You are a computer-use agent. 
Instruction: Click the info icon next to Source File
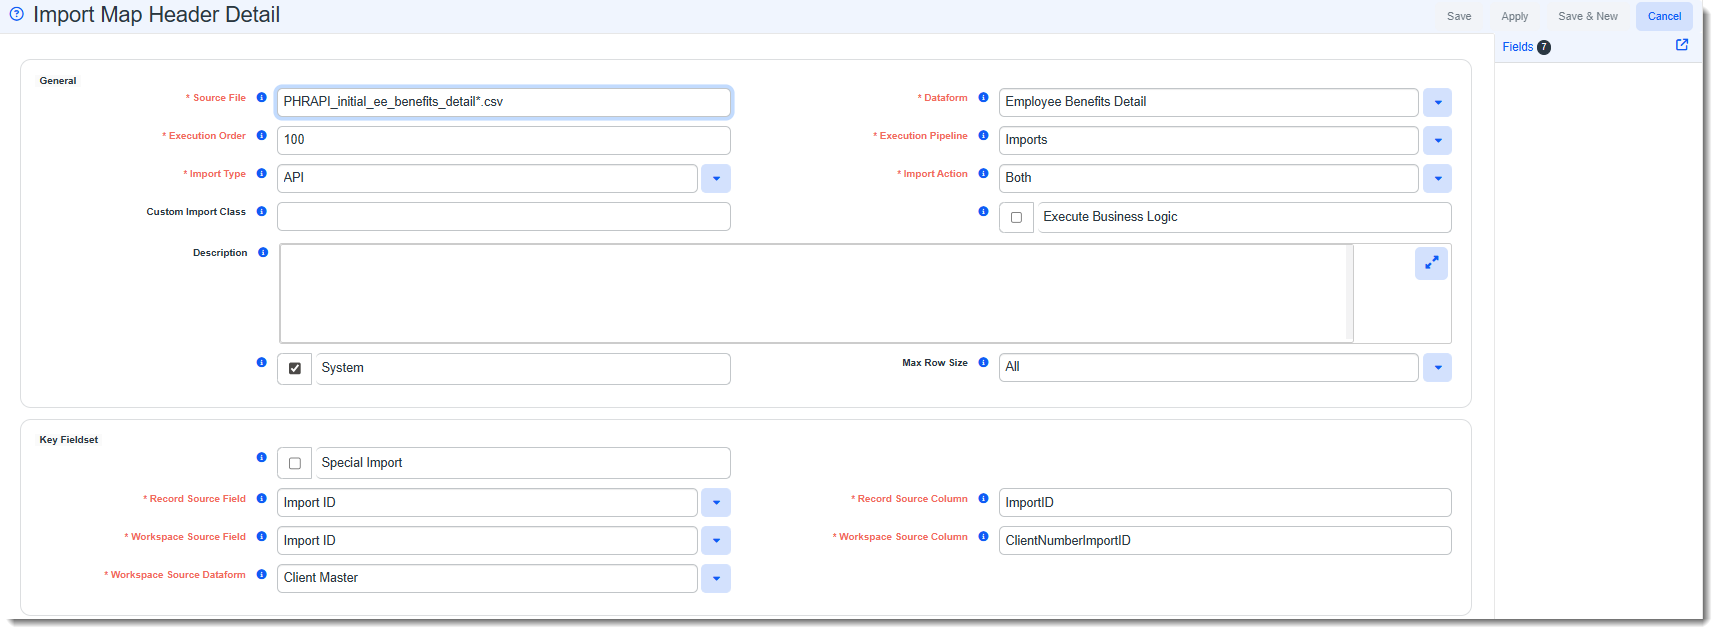click(x=262, y=98)
